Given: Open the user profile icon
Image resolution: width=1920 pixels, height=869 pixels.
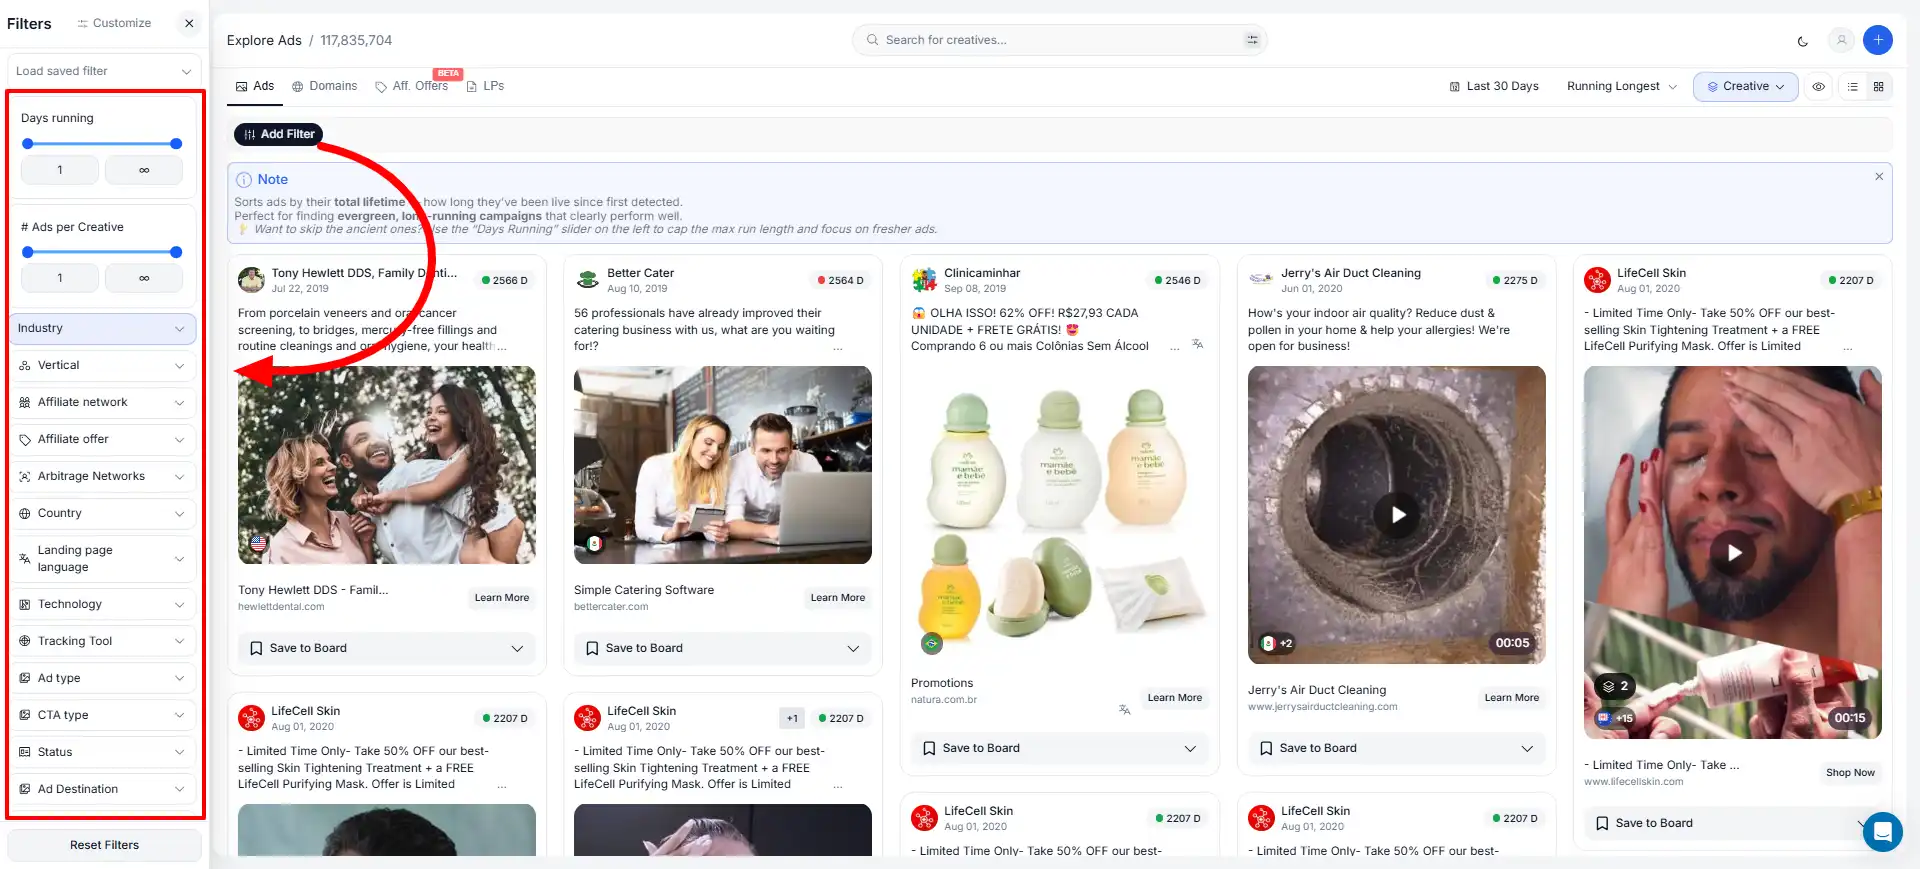Looking at the screenshot, I should click(x=1841, y=40).
